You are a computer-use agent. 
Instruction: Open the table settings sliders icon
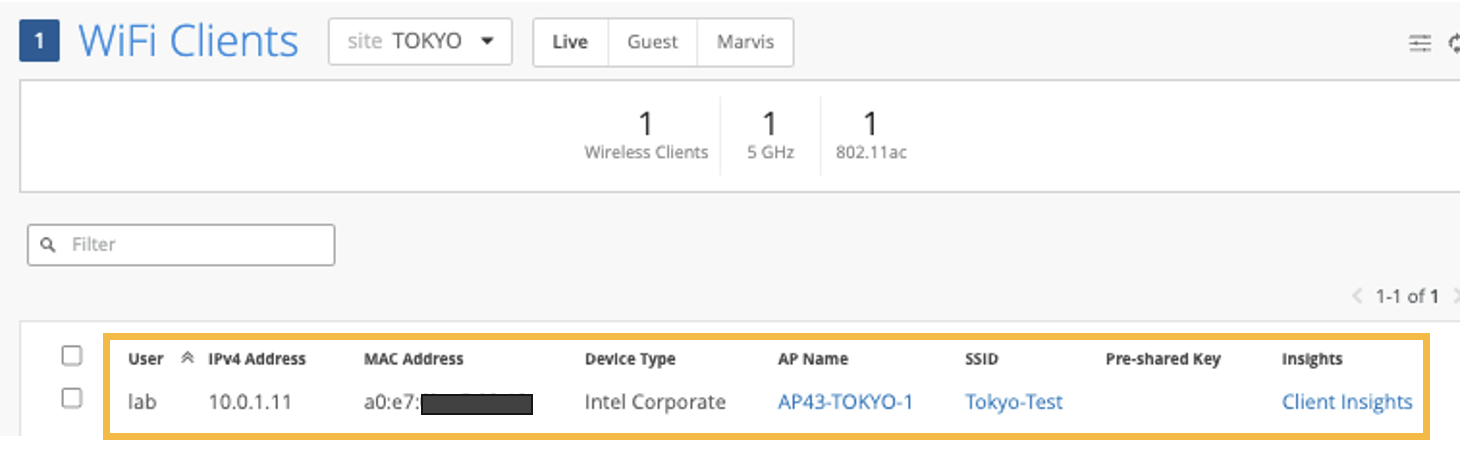click(x=1420, y=42)
